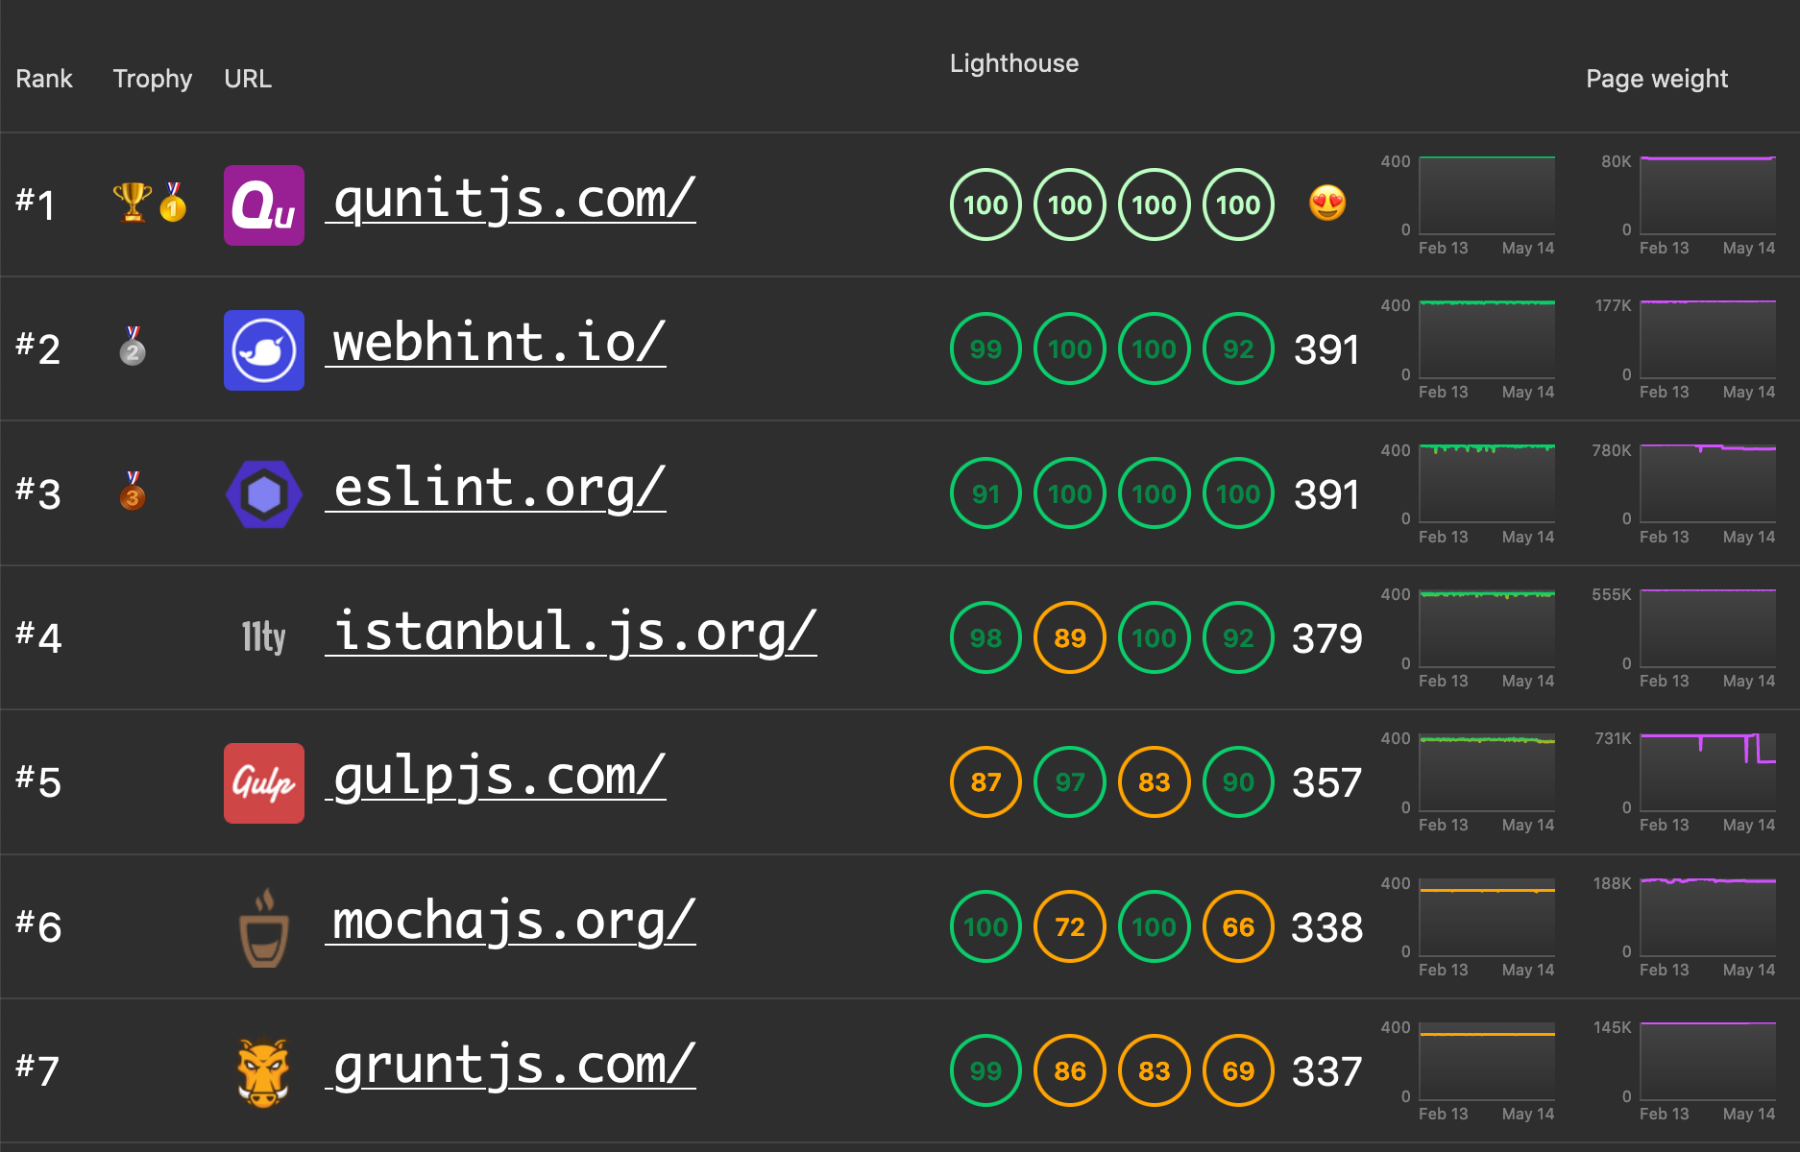Open the webhint.io/ link
This screenshot has width=1800, height=1152.
(x=497, y=344)
